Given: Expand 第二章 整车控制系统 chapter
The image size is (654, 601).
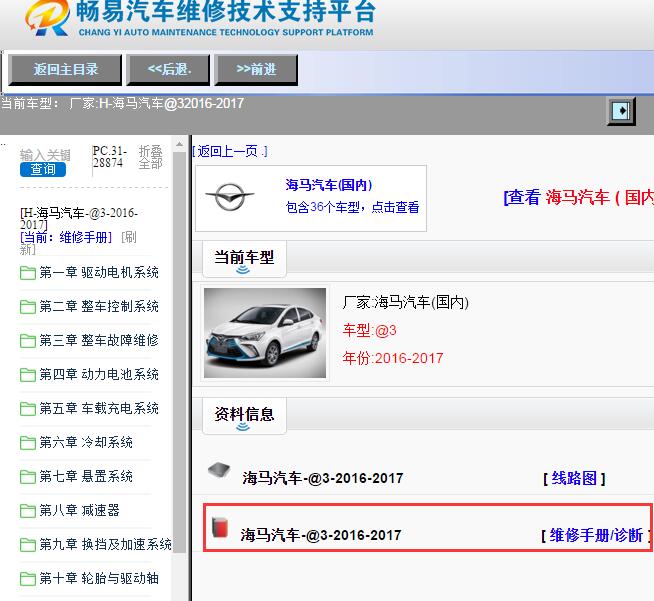Looking at the screenshot, I should (x=99, y=307).
